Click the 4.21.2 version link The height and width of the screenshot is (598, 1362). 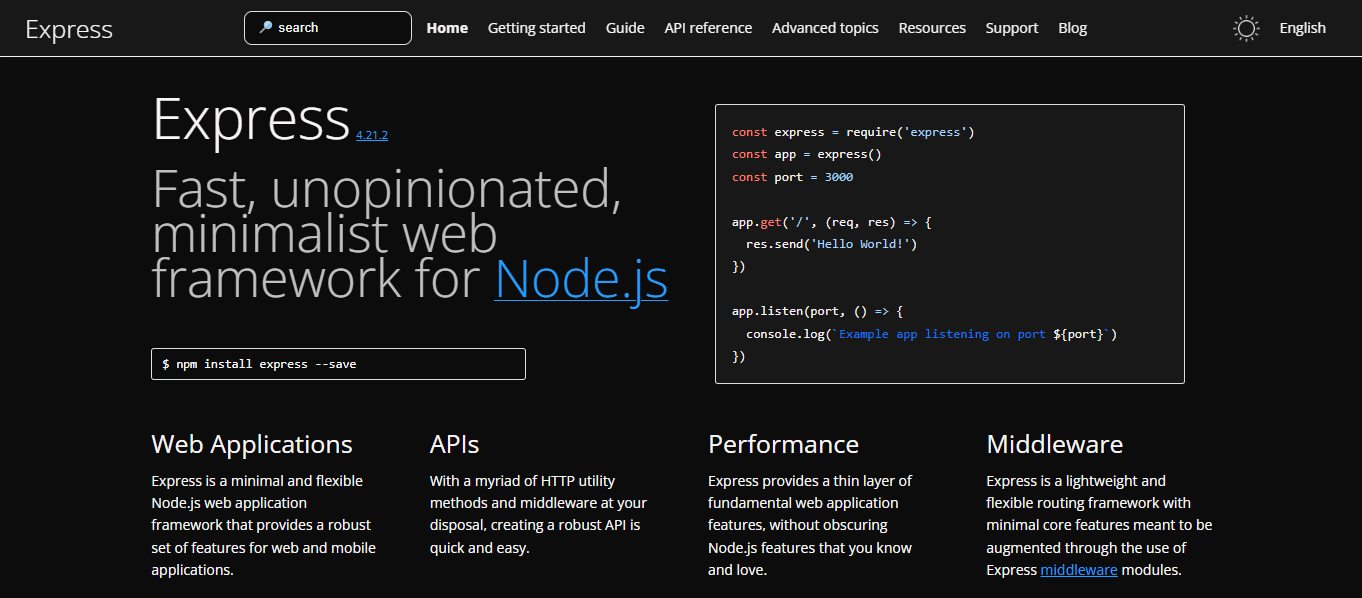tap(372, 135)
